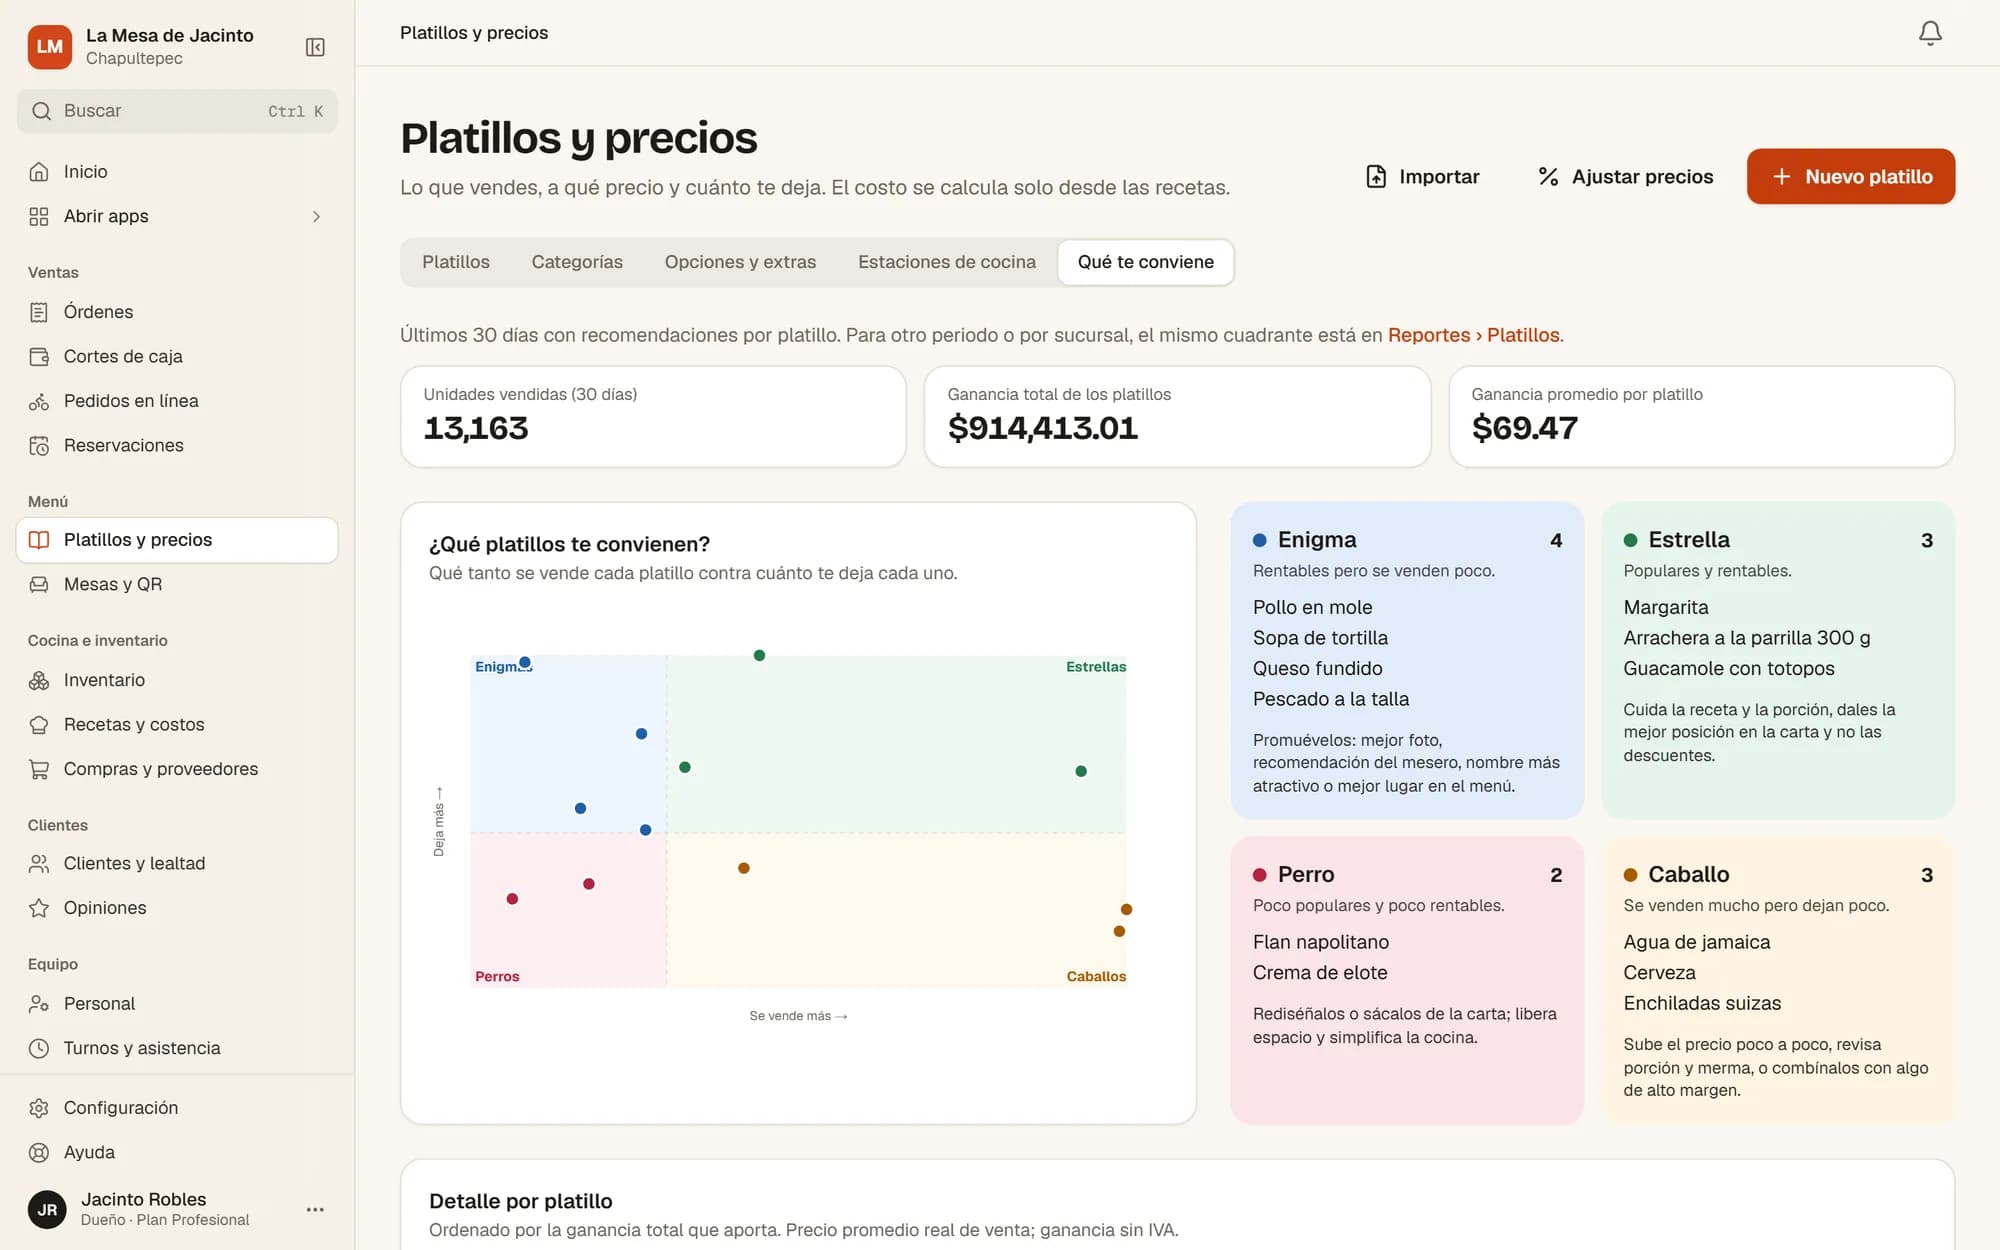This screenshot has width=2000, height=1250.
Task: Click the Ajustar precios button
Action: click(1626, 177)
